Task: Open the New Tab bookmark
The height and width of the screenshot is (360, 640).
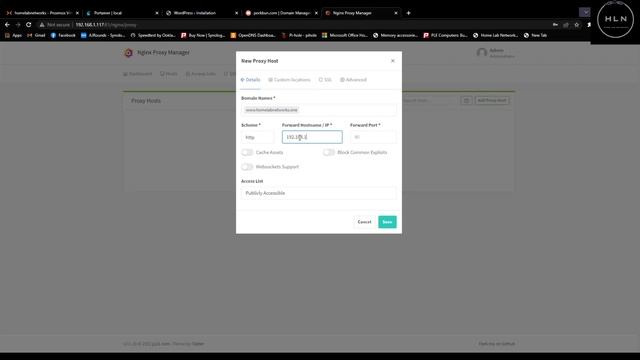Action: pos(536,36)
